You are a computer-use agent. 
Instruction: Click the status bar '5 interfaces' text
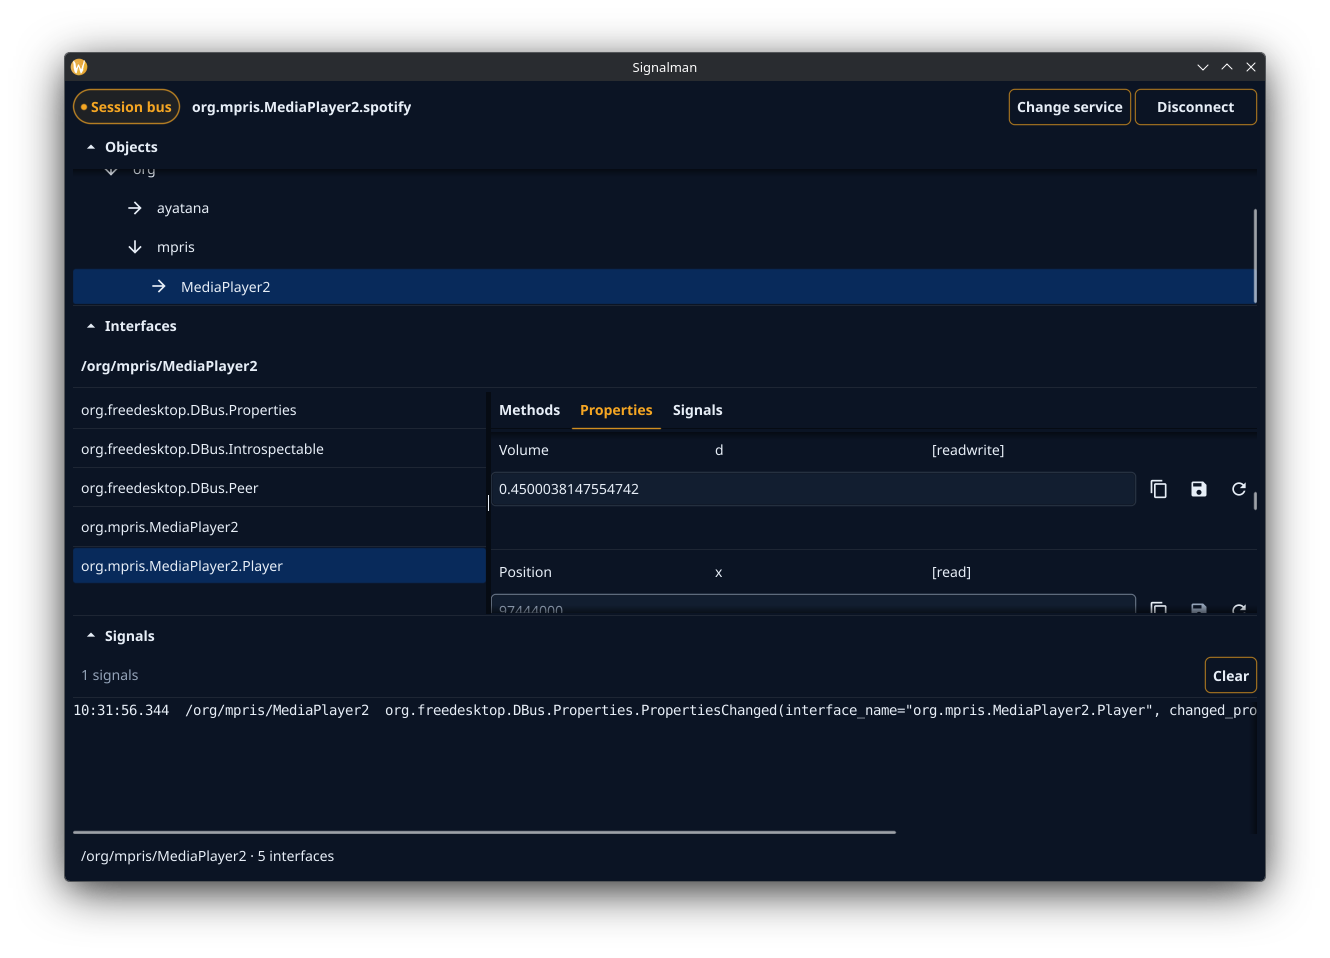click(x=296, y=856)
